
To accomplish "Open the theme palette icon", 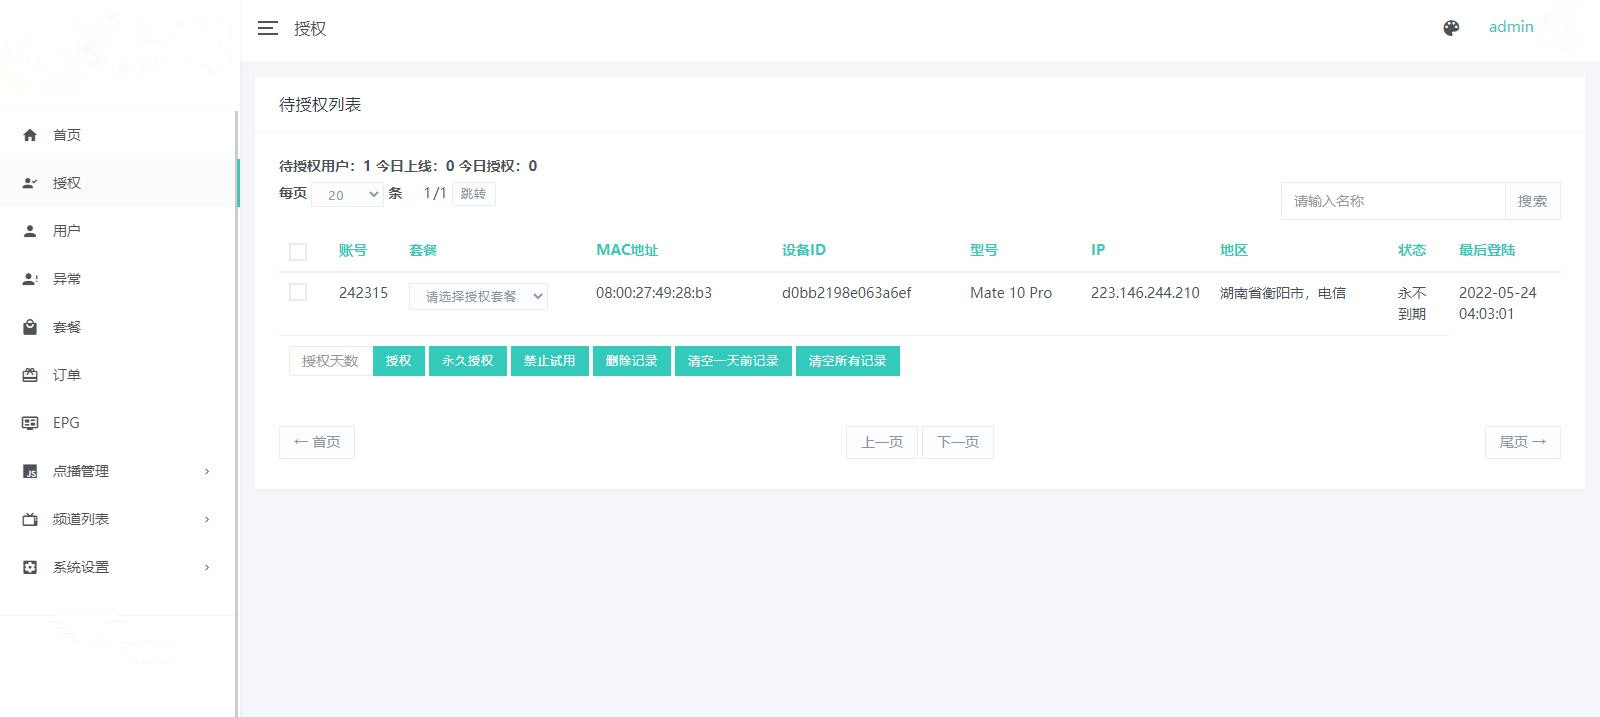I will 1451,28.
